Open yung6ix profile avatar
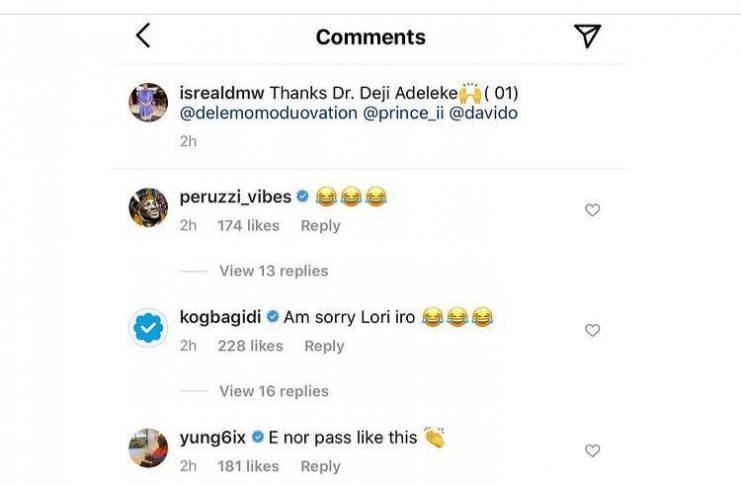 [148, 447]
